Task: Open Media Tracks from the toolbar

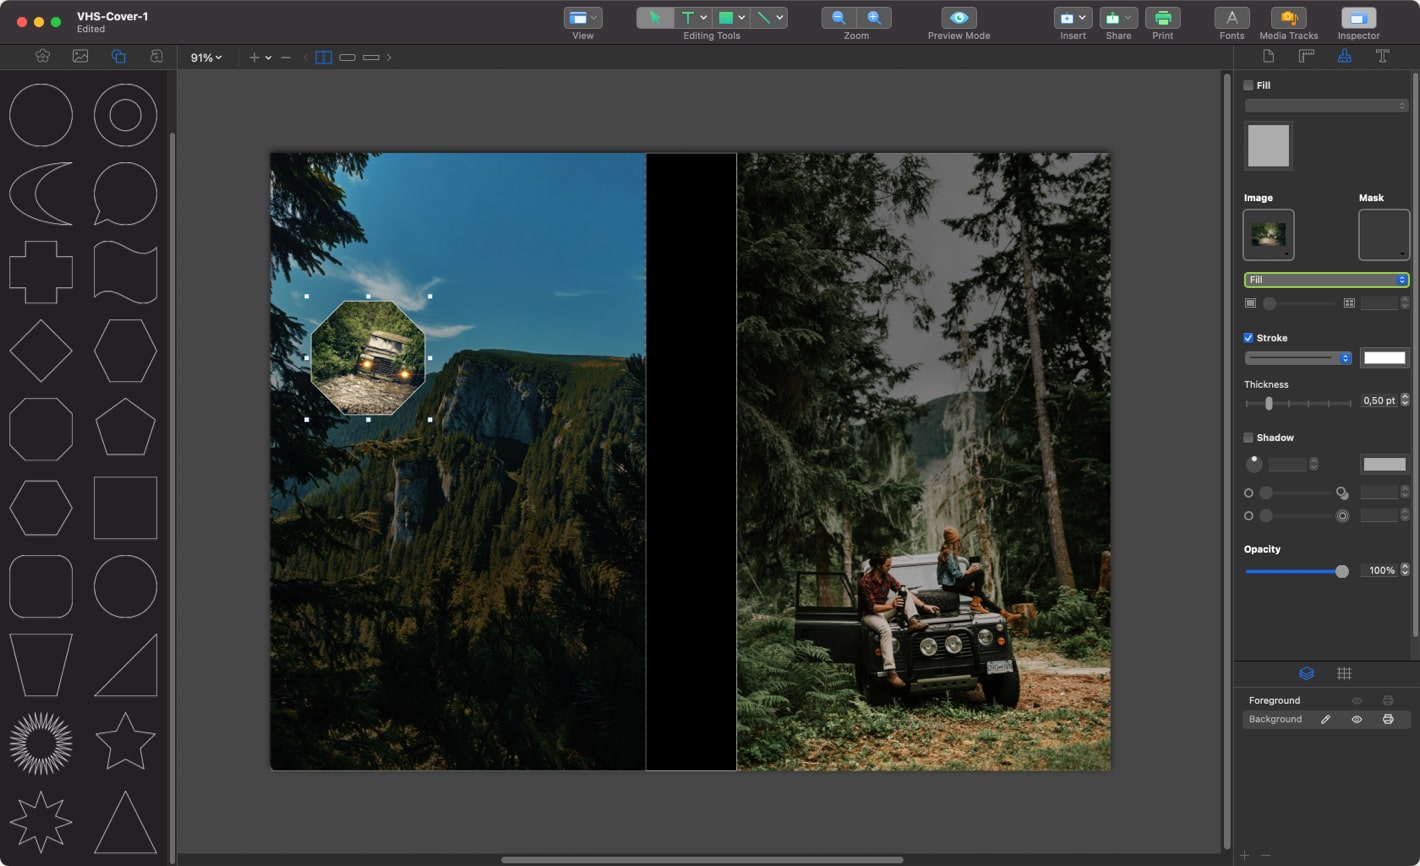Action: tap(1288, 18)
